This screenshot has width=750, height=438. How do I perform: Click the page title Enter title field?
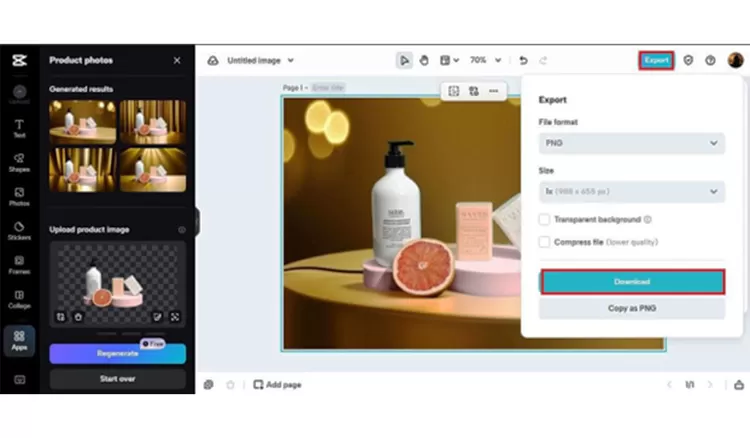point(328,88)
